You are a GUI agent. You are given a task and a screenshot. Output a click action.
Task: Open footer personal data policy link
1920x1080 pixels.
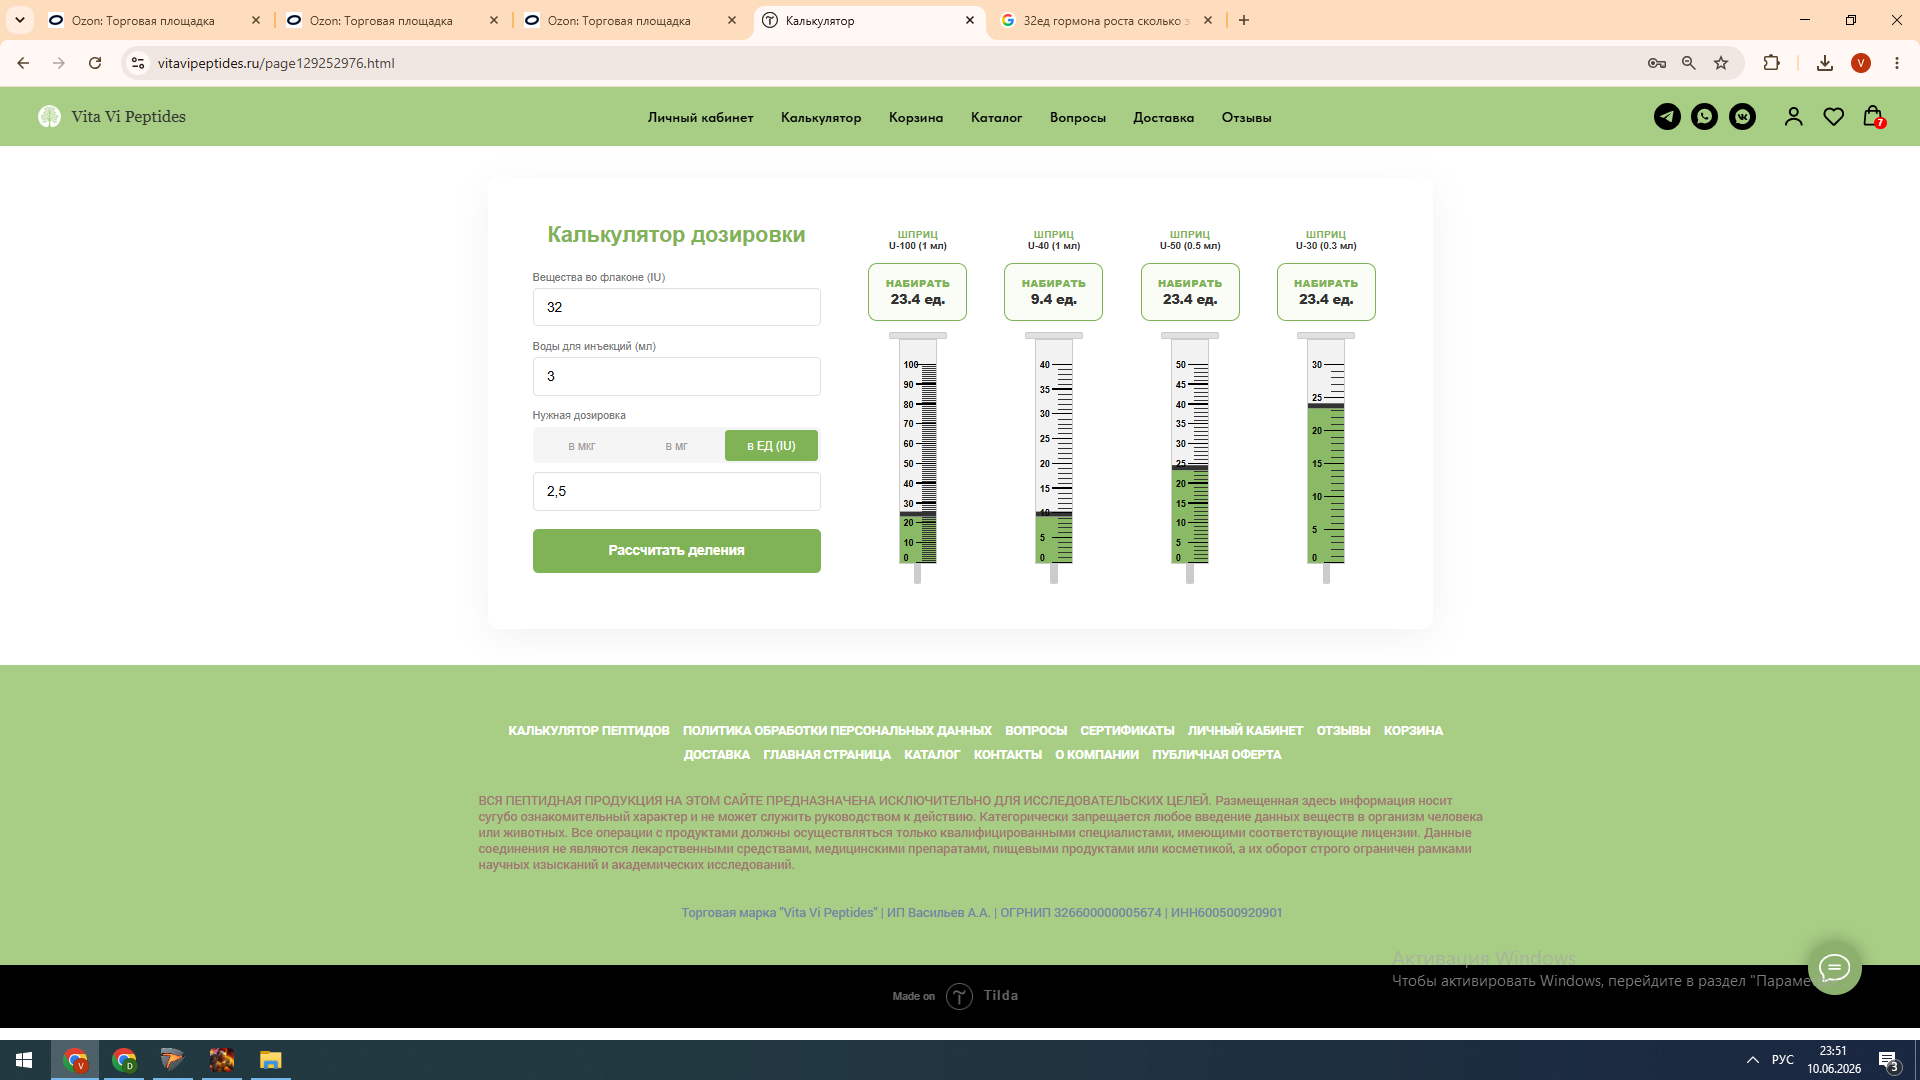837,731
